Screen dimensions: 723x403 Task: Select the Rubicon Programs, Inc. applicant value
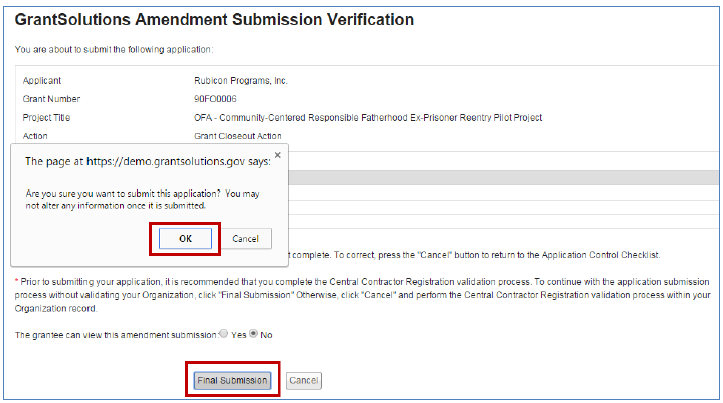click(x=241, y=80)
